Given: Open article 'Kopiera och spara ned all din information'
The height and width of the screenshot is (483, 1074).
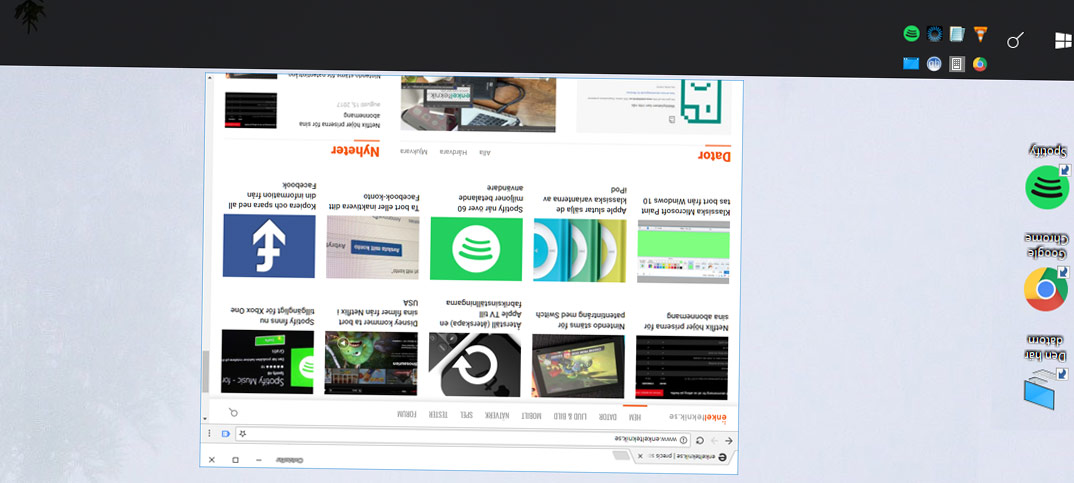Looking at the screenshot, I should point(273,195).
